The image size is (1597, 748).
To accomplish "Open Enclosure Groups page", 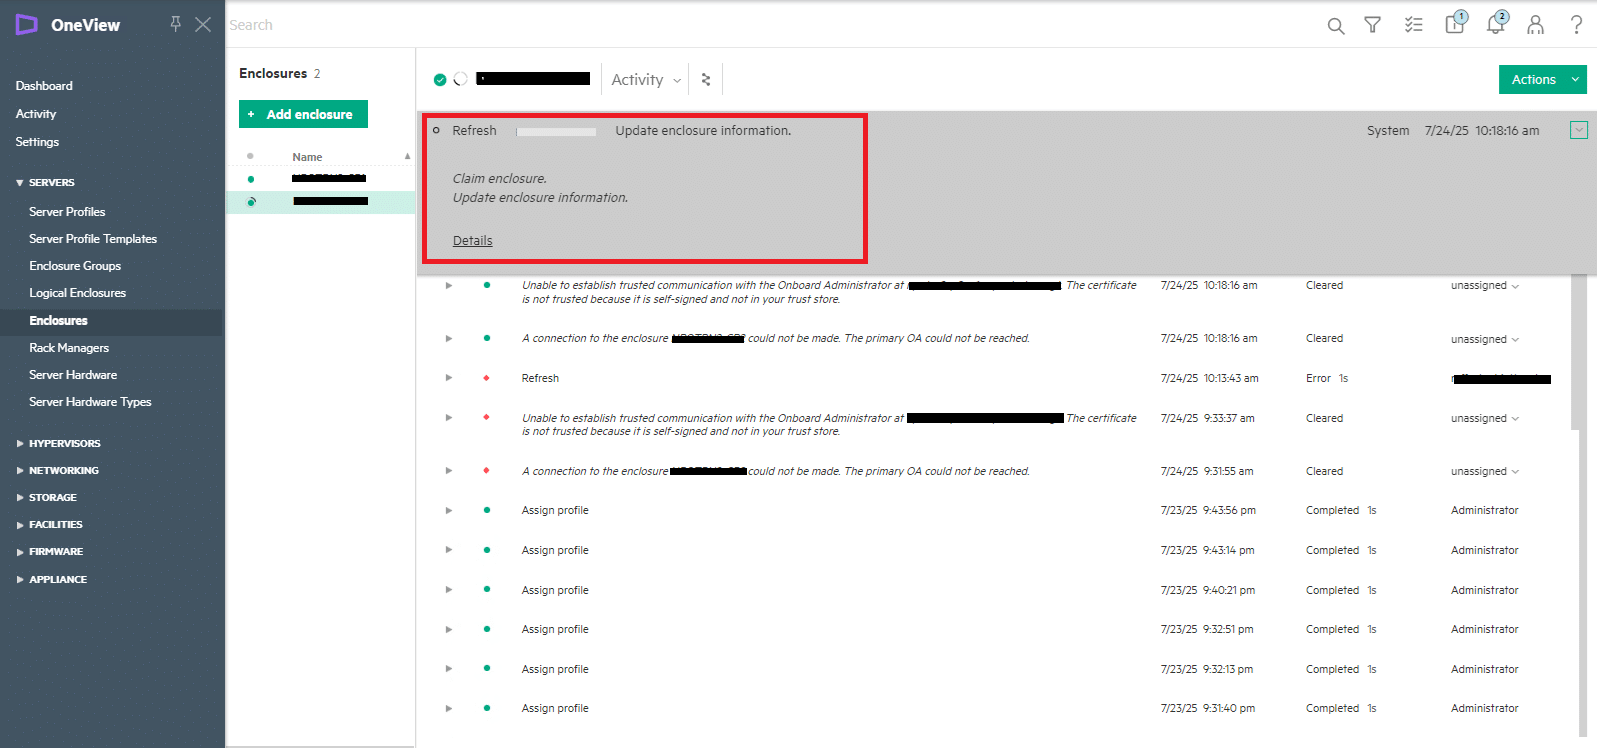I will (75, 266).
